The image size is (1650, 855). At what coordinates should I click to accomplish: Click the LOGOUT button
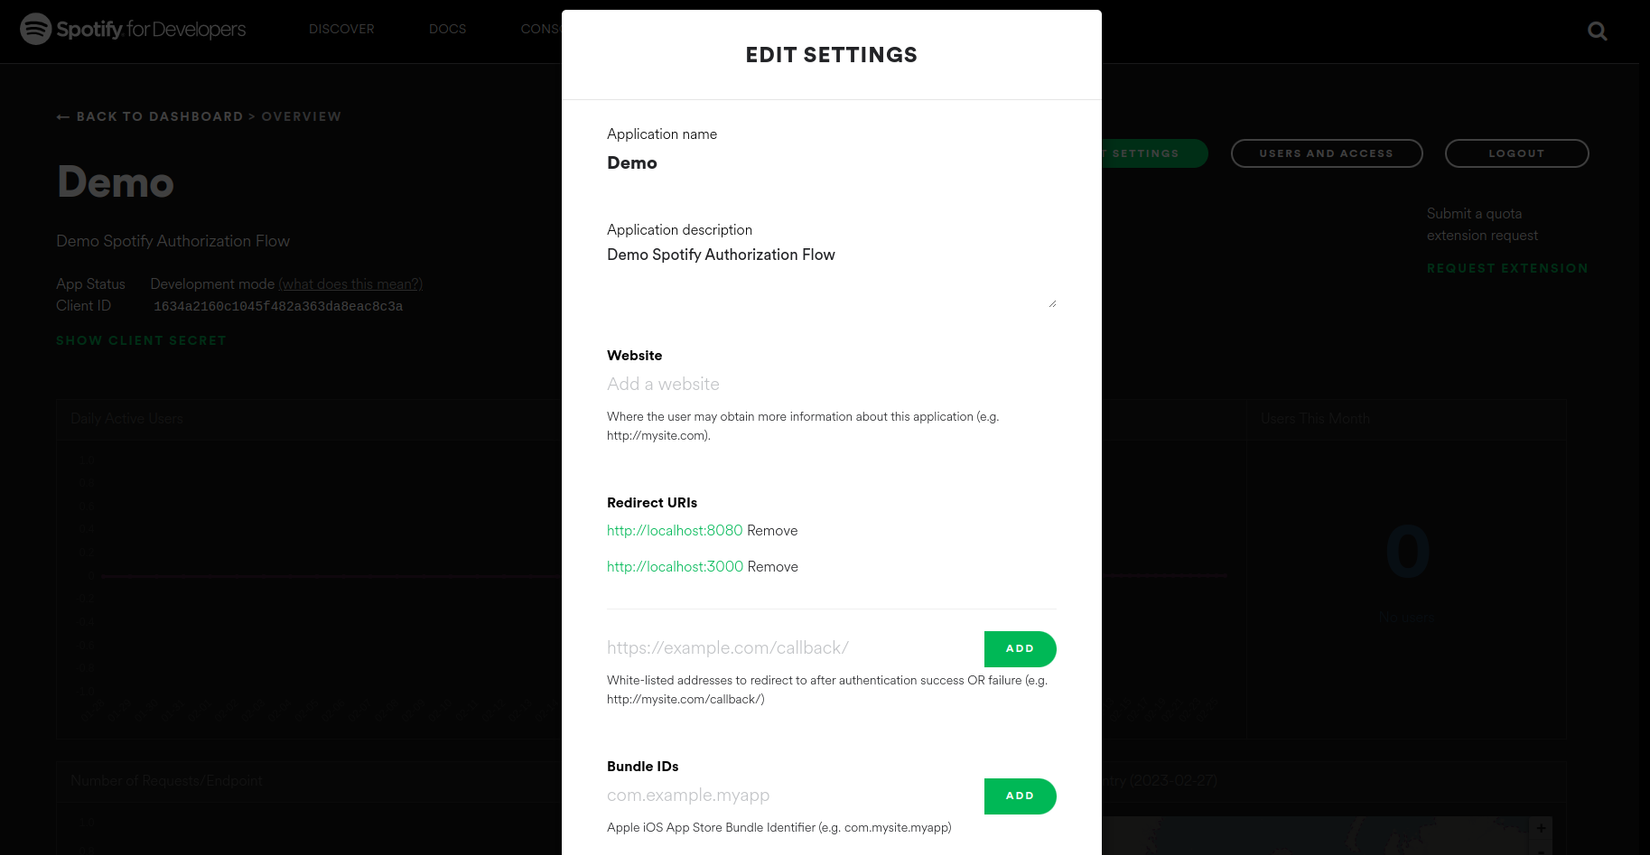tap(1516, 153)
